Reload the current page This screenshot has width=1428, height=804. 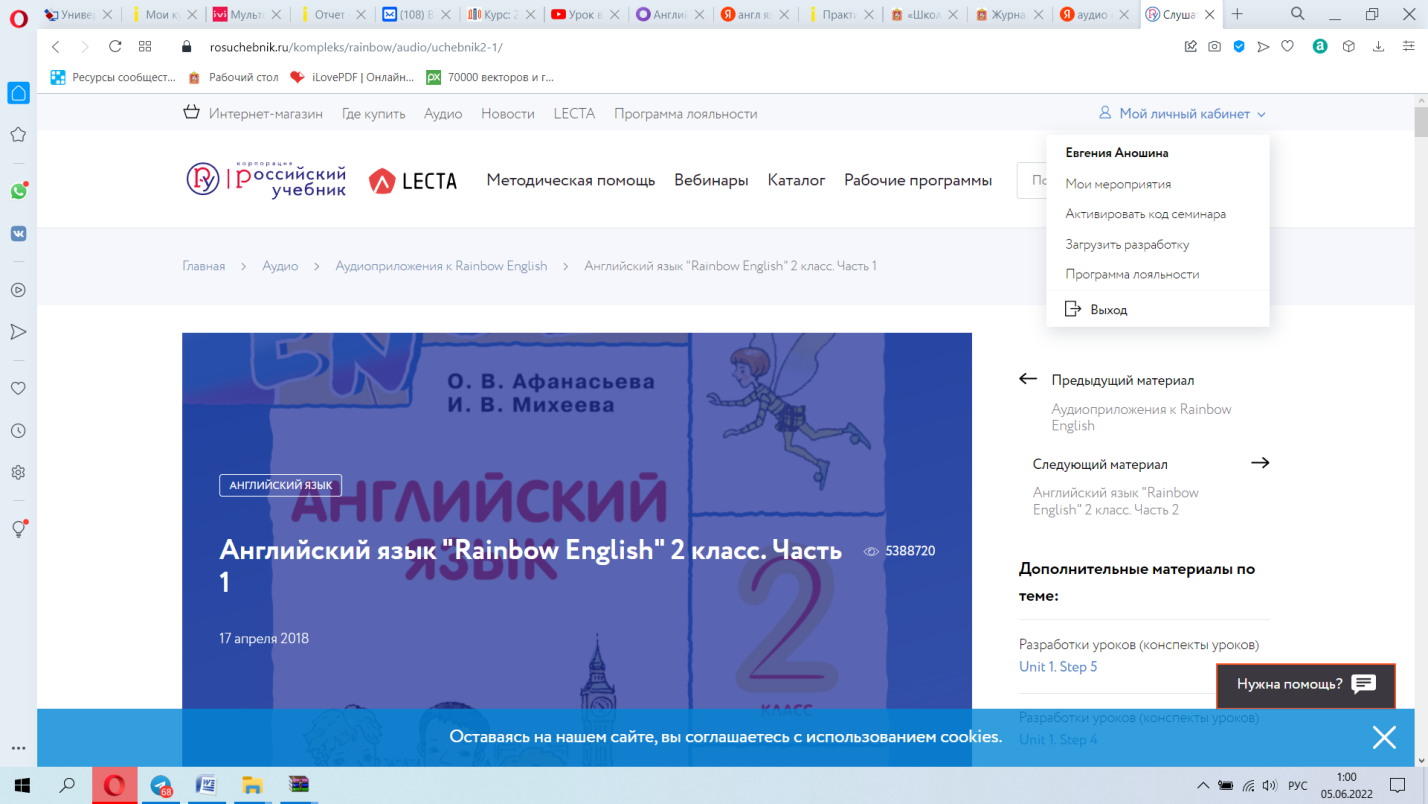click(x=115, y=46)
